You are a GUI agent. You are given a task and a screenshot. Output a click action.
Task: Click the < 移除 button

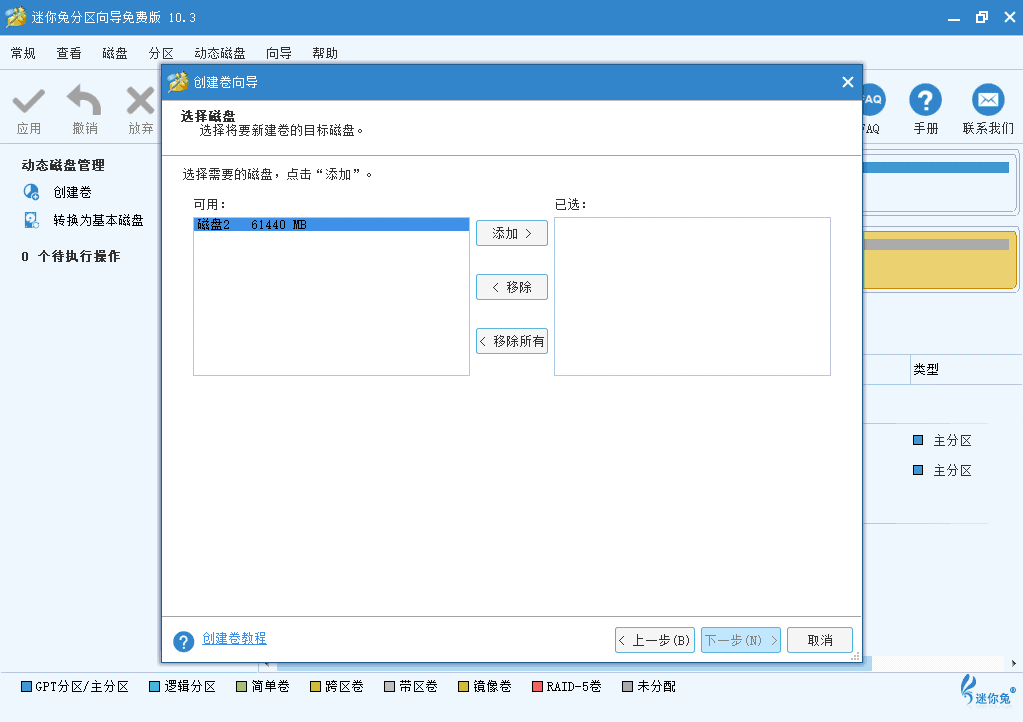tap(512, 287)
